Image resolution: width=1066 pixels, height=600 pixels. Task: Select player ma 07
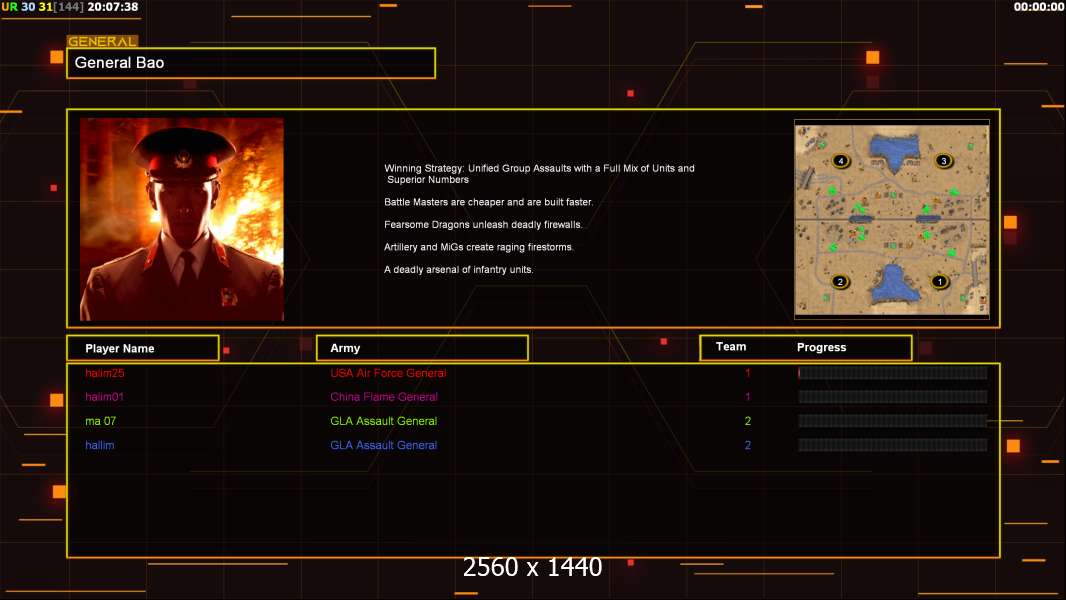click(101, 421)
